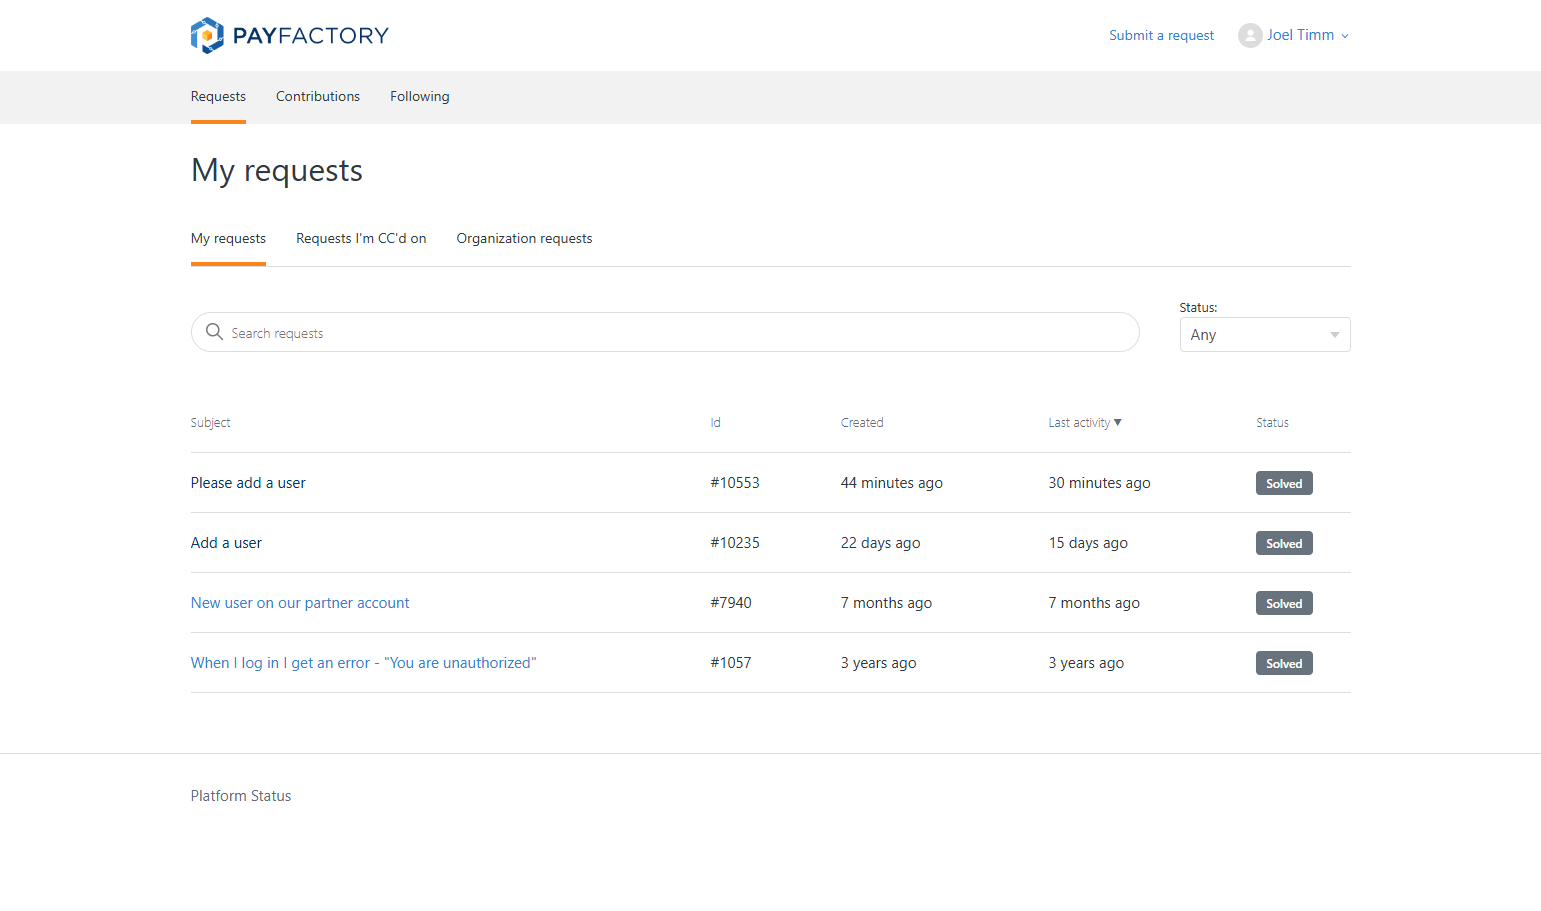
Task: Click the Status column header
Action: point(1272,423)
